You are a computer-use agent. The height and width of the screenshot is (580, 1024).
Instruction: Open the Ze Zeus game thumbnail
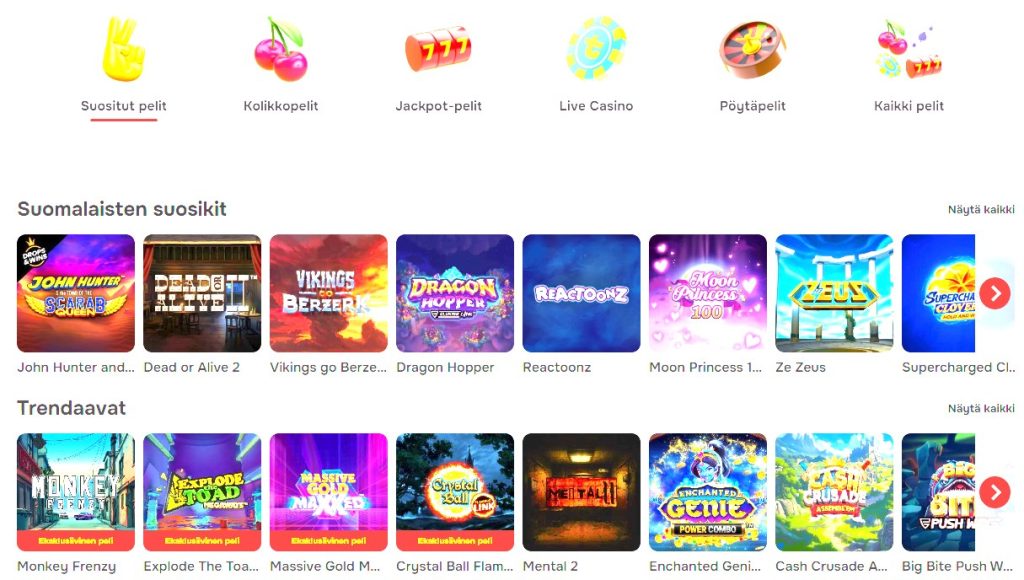coord(834,293)
